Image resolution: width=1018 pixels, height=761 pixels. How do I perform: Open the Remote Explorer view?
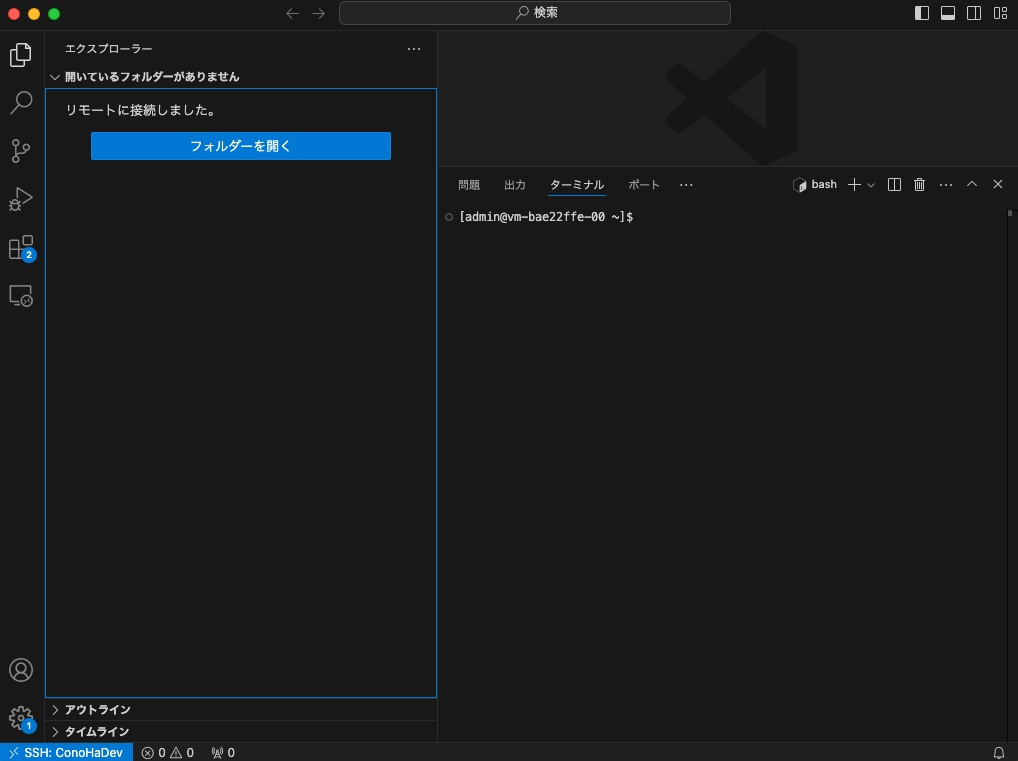pos(21,295)
